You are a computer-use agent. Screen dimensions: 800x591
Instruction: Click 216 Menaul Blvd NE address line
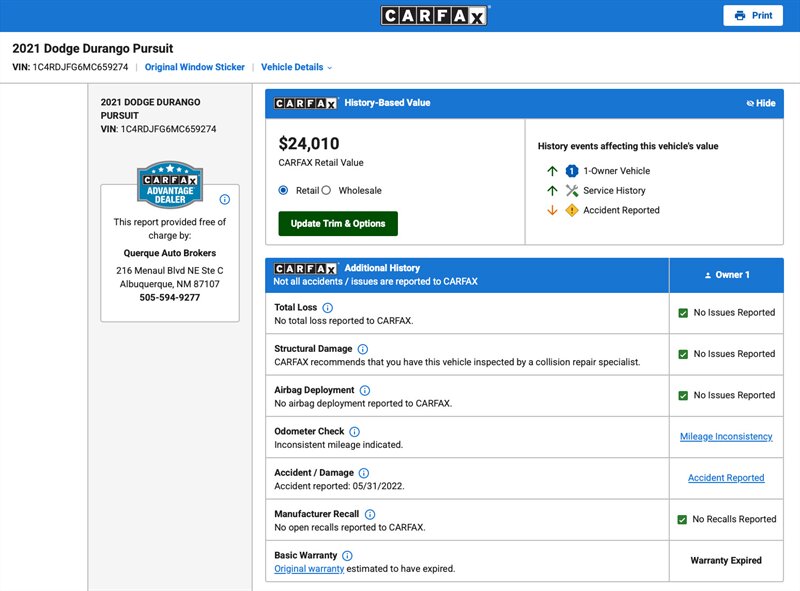[x=170, y=270]
